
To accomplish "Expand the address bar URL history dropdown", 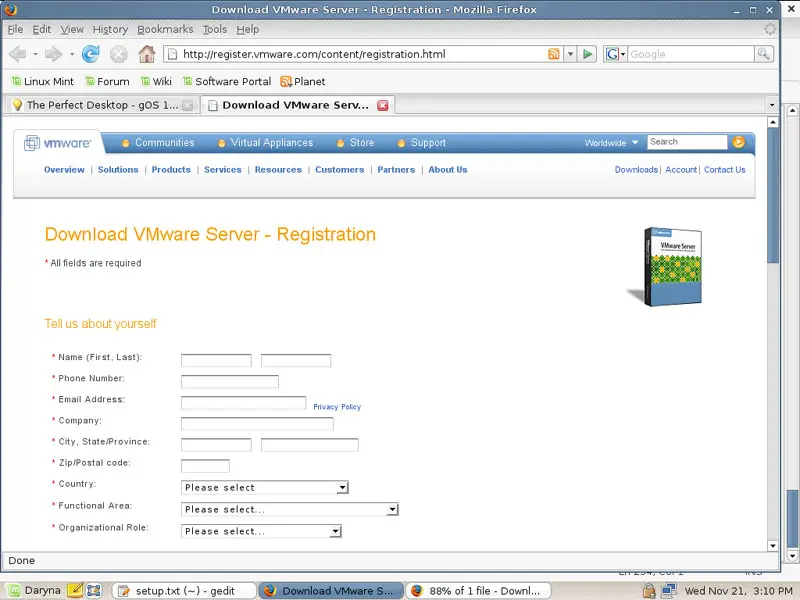I will click(x=570, y=54).
